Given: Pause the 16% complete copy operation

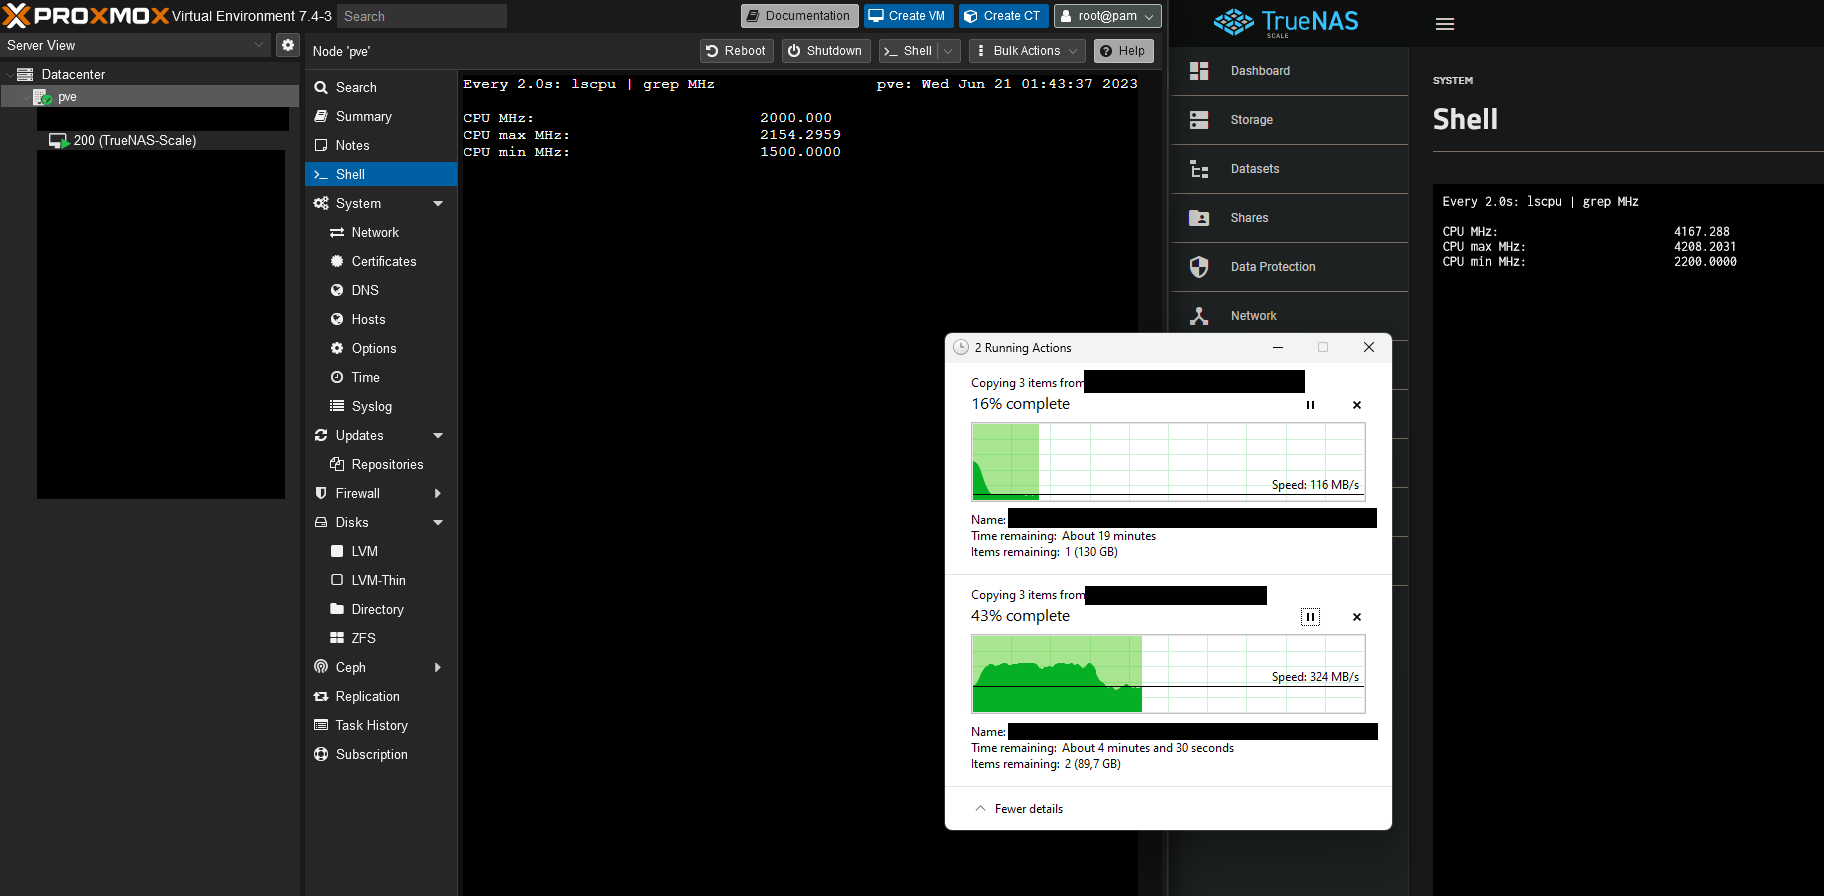Looking at the screenshot, I should (x=1310, y=405).
